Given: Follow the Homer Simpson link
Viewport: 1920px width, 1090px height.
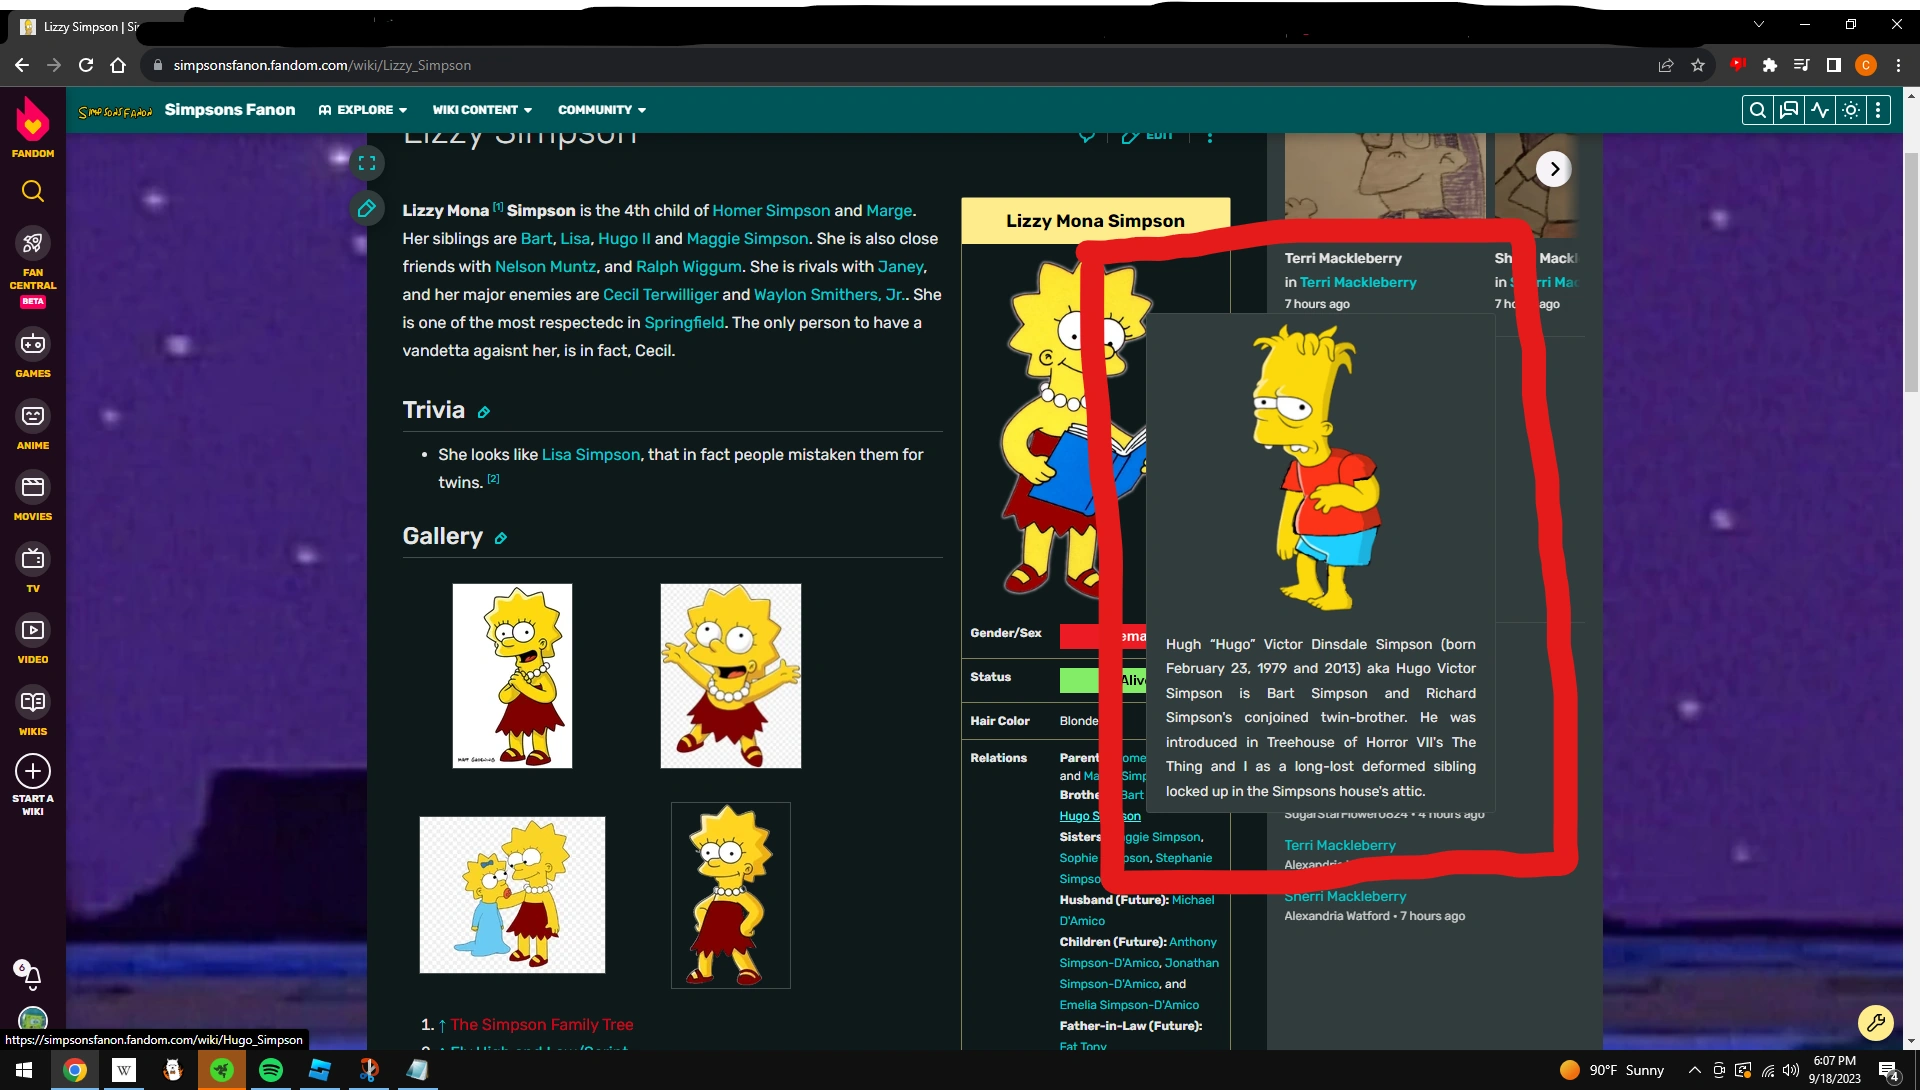Looking at the screenshot, I should tap(771, 211).
